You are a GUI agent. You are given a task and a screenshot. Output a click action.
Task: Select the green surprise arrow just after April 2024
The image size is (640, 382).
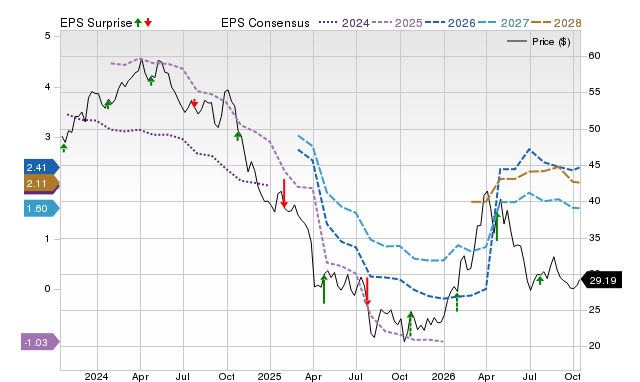pos(151,81)
